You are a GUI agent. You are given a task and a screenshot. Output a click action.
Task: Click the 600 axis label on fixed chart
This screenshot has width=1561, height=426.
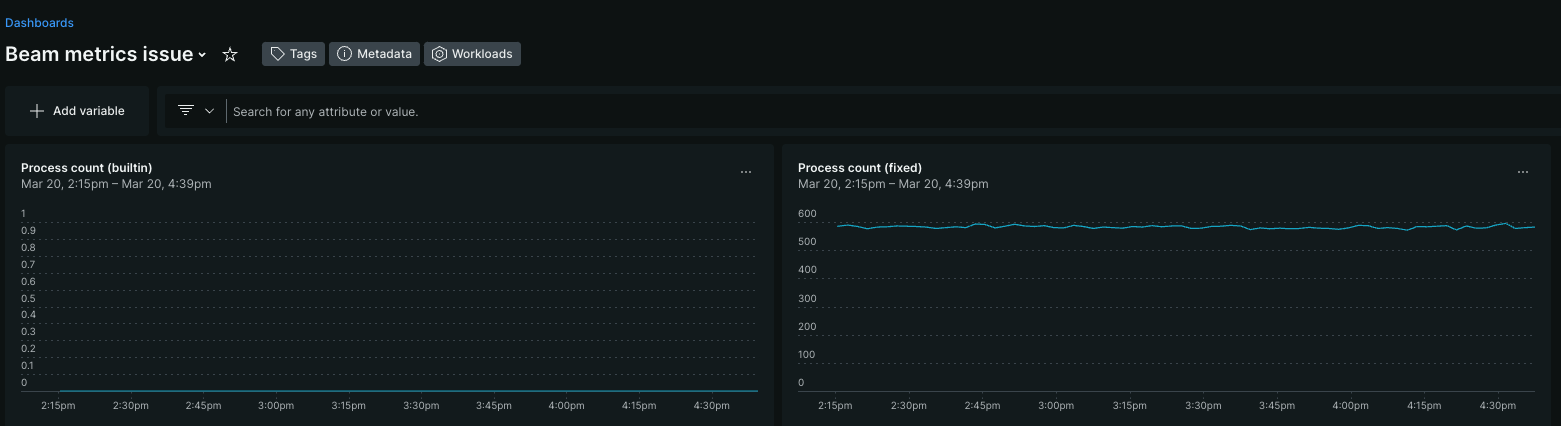(807, 214)
